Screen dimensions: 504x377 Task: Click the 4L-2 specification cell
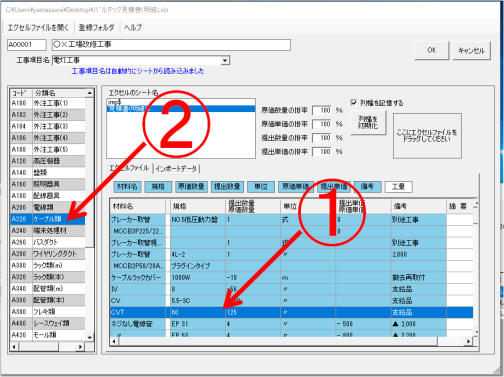point(198,254)
